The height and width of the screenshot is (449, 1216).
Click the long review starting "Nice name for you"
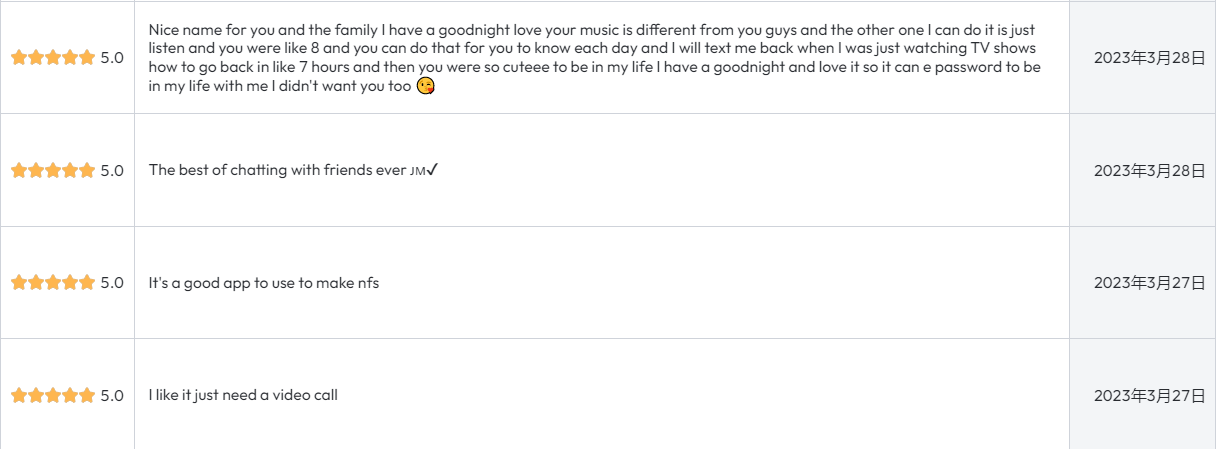594,58
